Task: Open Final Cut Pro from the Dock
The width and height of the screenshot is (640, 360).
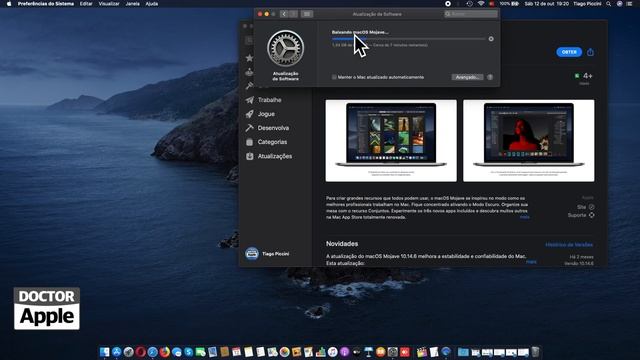Action: [x=422, y=352]
